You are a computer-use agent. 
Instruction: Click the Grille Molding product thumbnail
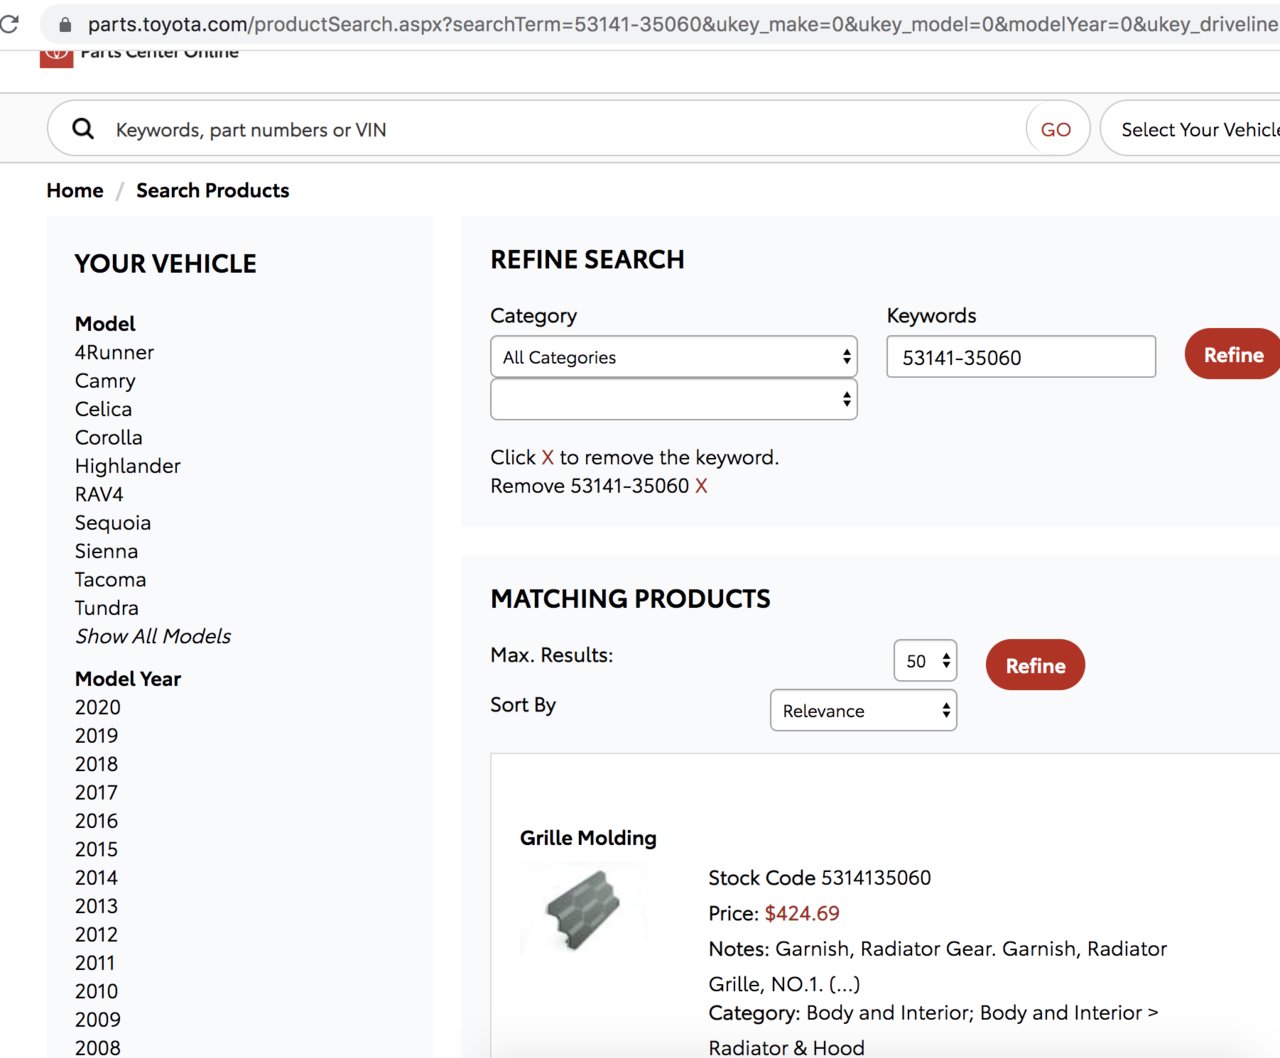pos(584,909)
